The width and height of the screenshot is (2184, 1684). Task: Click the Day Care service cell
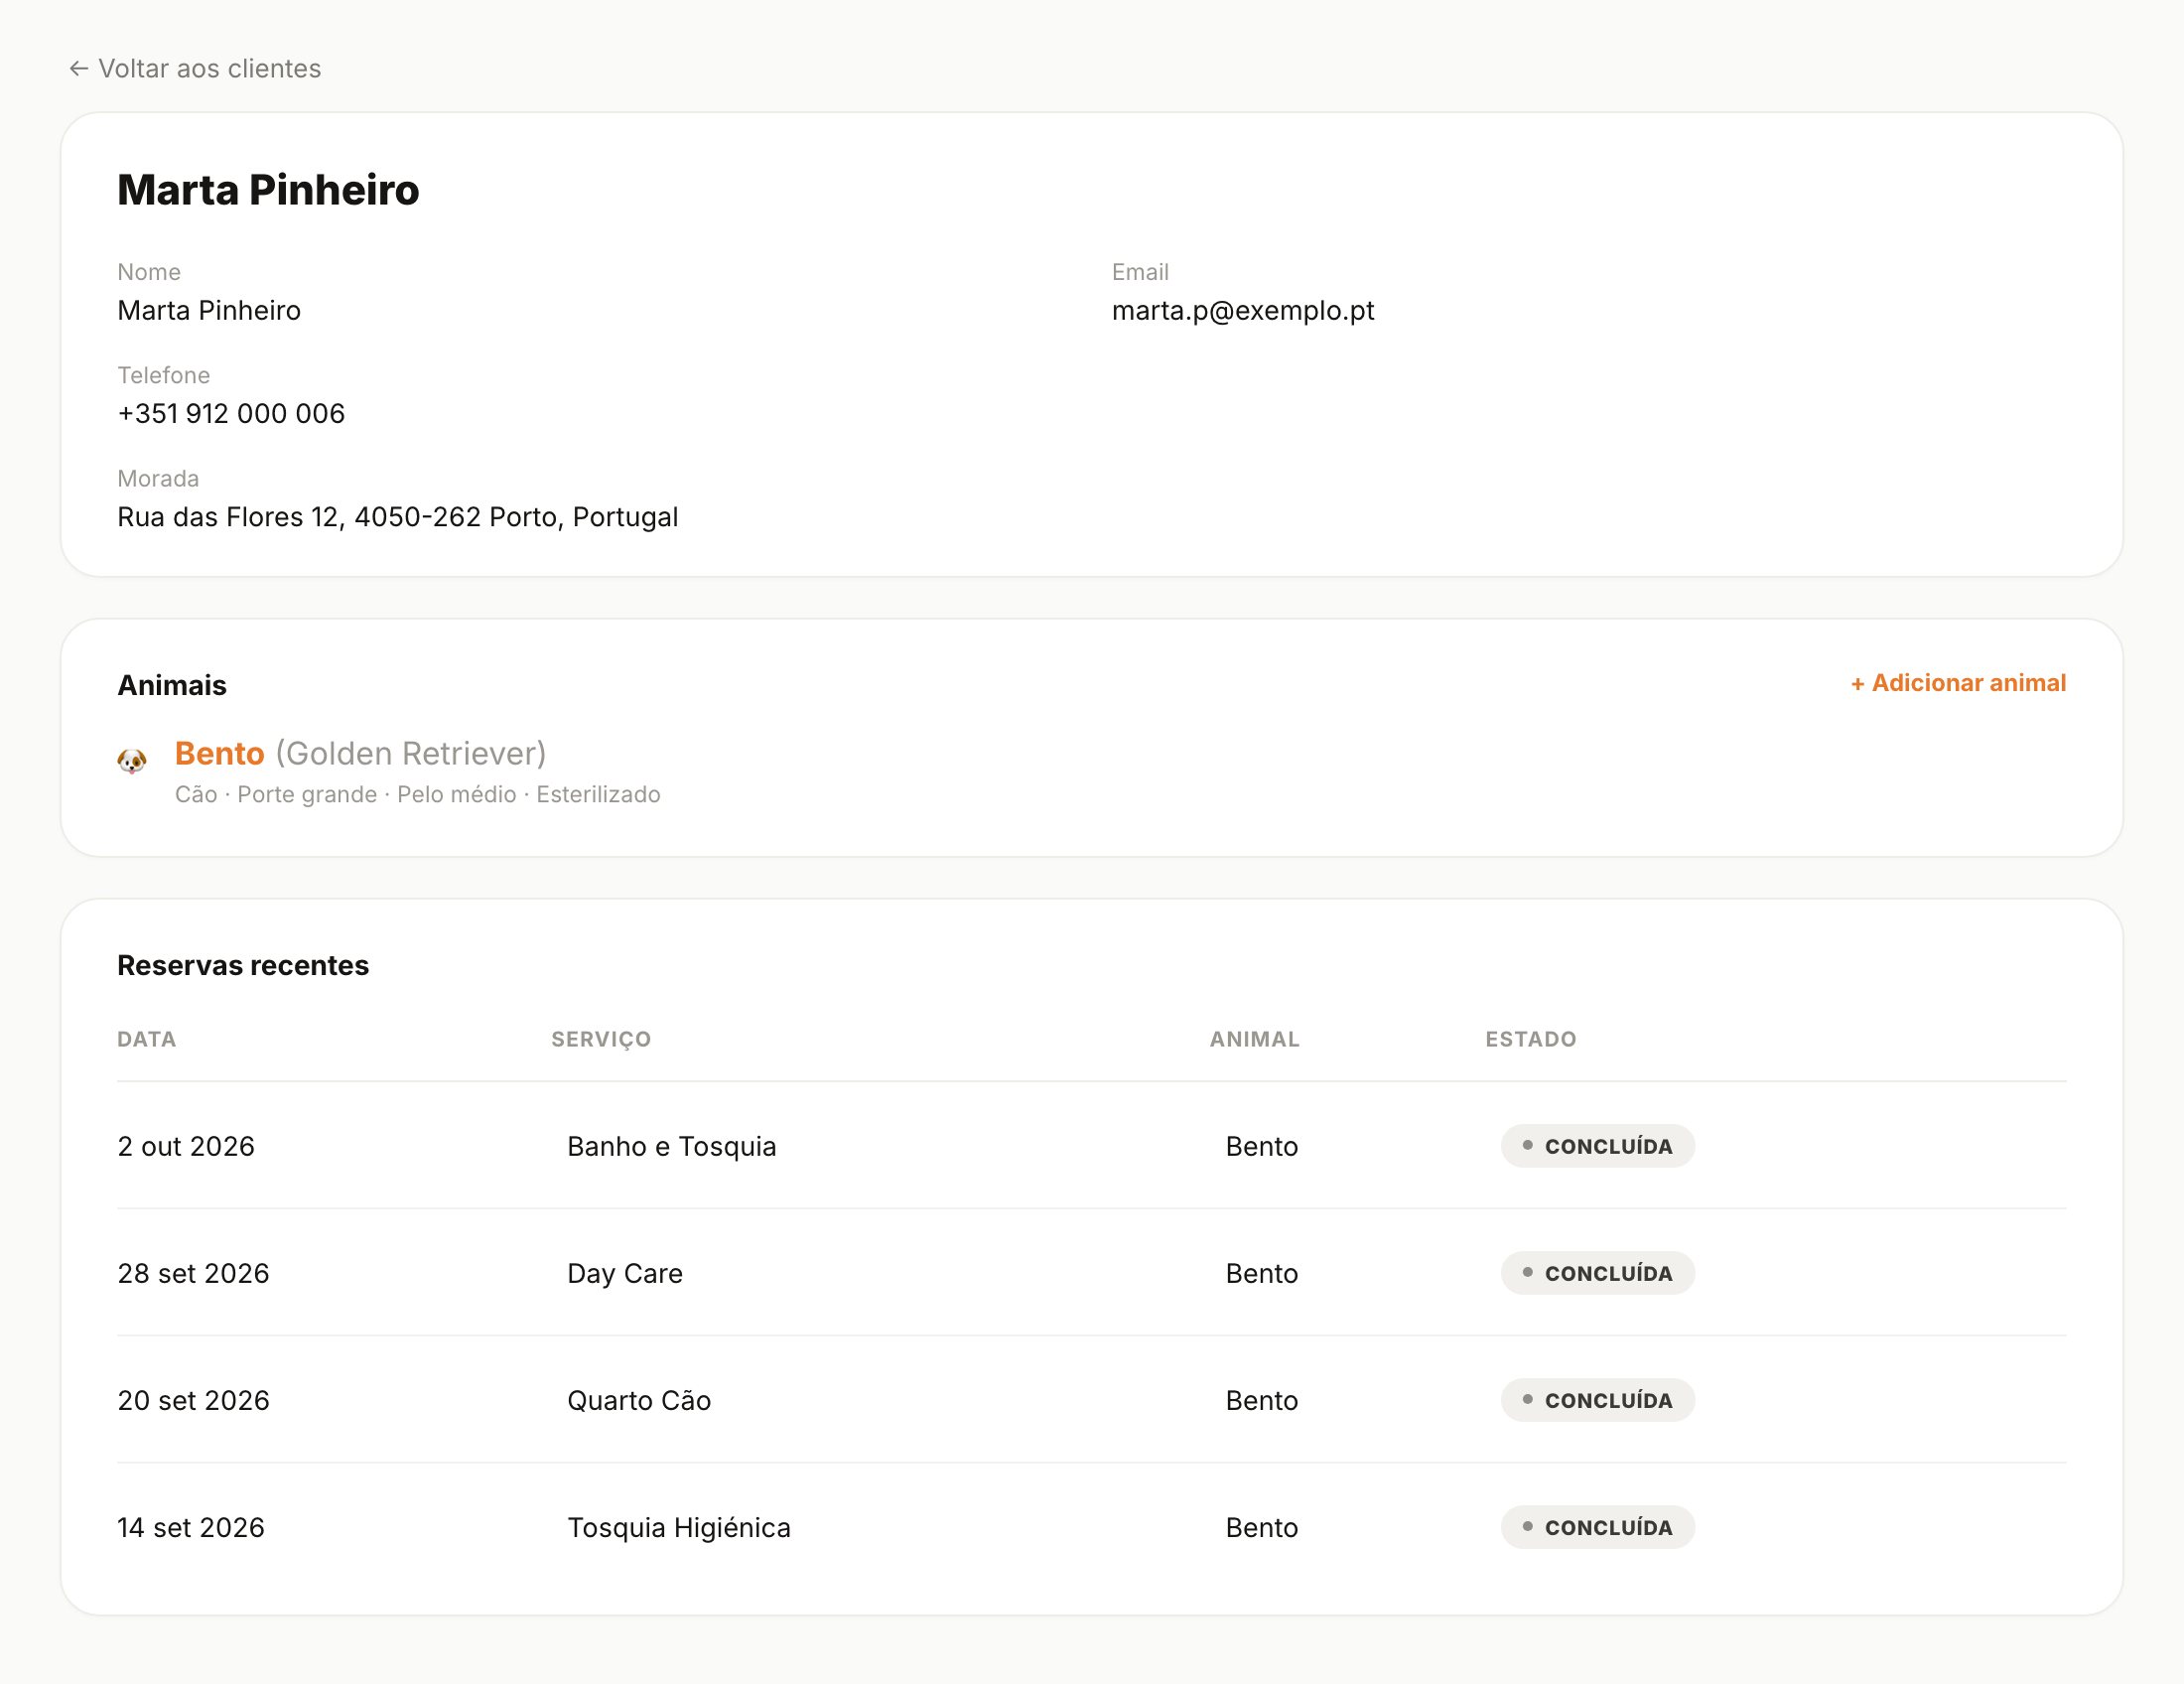click(625, 1273)
